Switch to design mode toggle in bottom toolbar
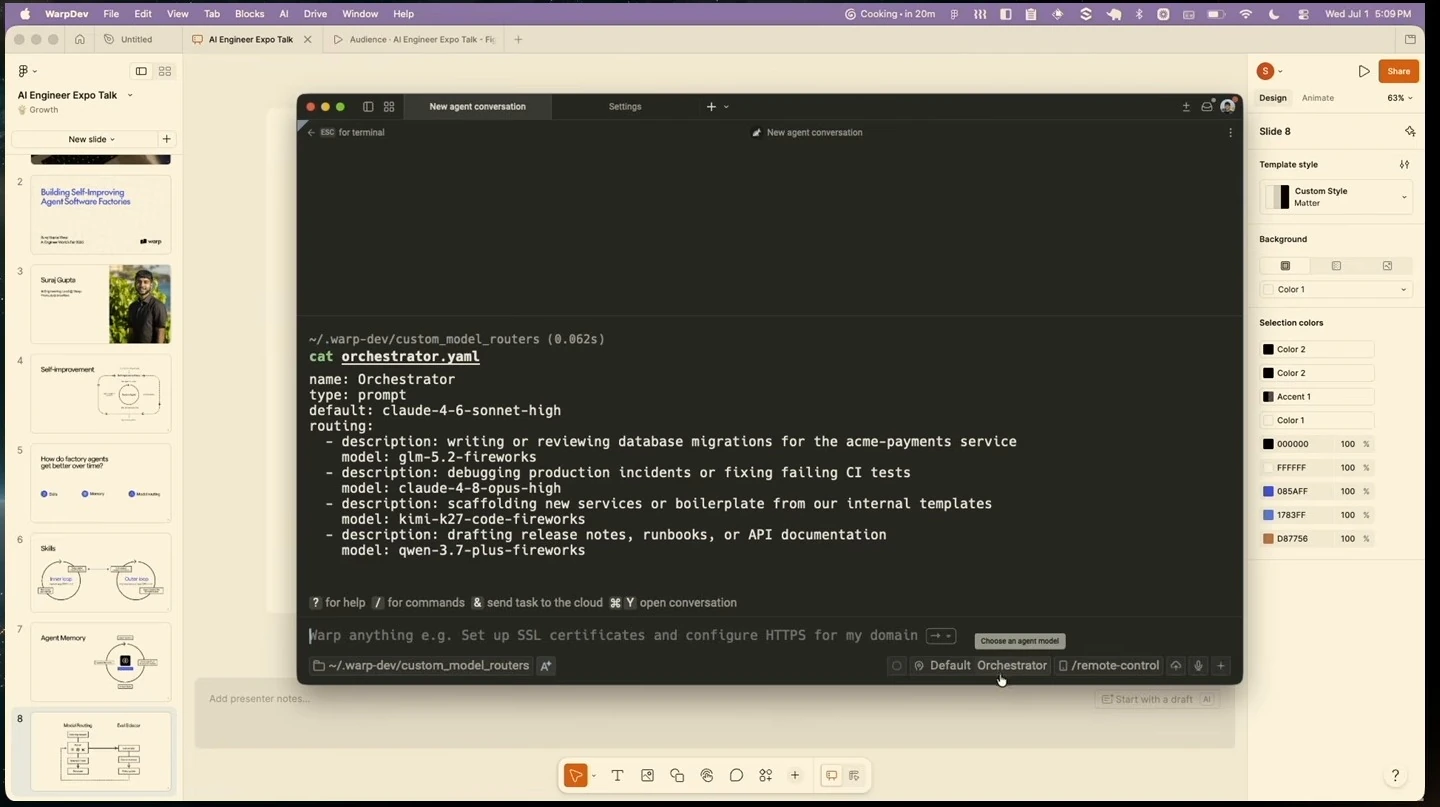This screenshot has height=807, width=1440. [854, 775]
